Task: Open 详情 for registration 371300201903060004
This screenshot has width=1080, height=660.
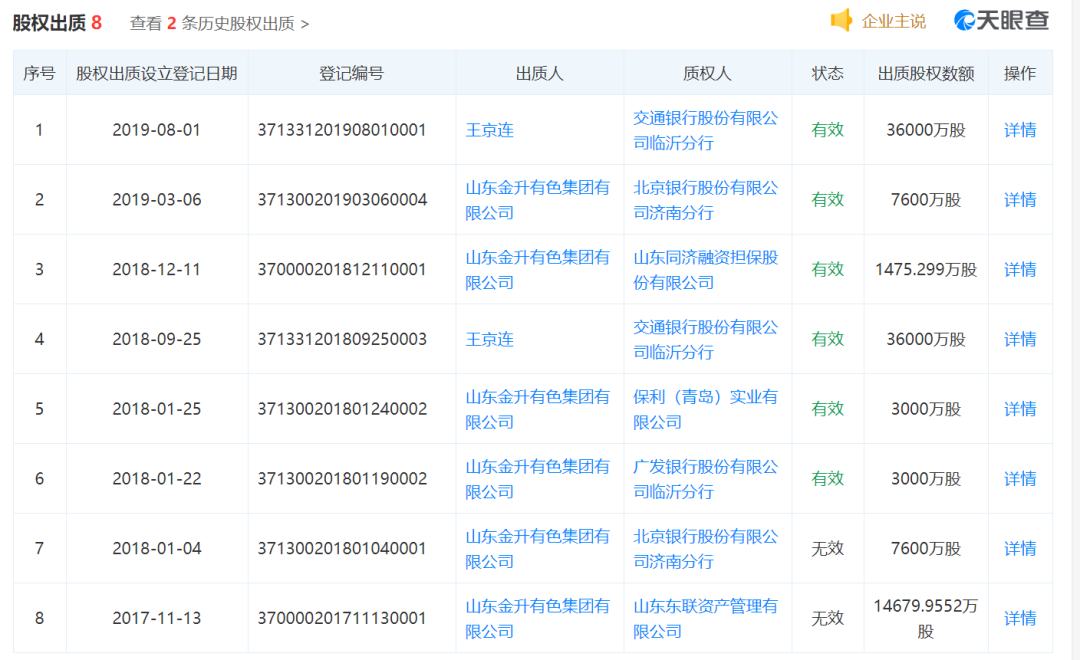Action: point(1019,200)
